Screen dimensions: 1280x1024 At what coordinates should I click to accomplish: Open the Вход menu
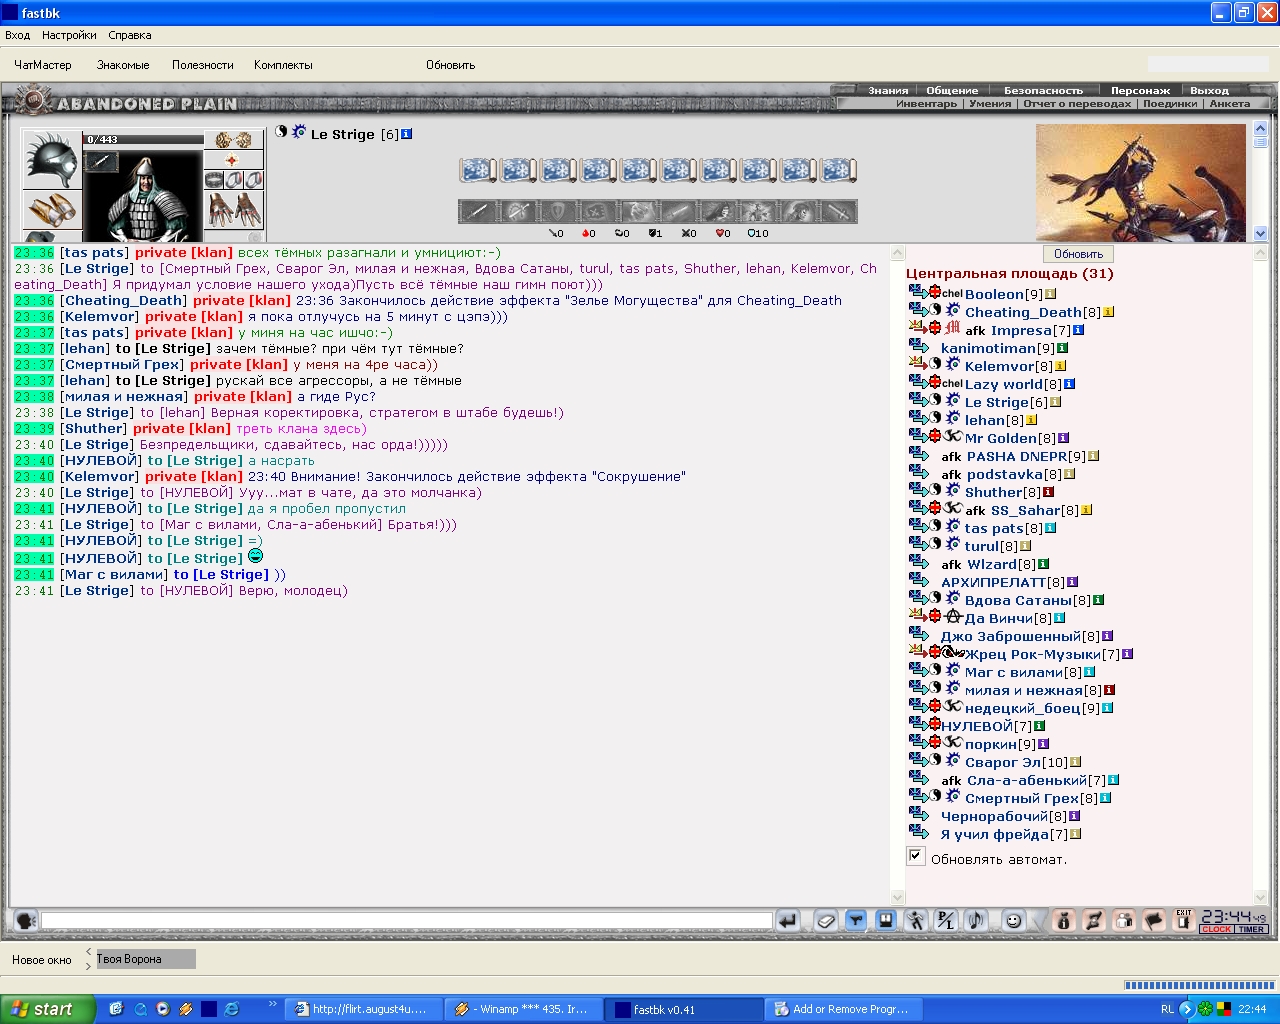pos(17,35)
